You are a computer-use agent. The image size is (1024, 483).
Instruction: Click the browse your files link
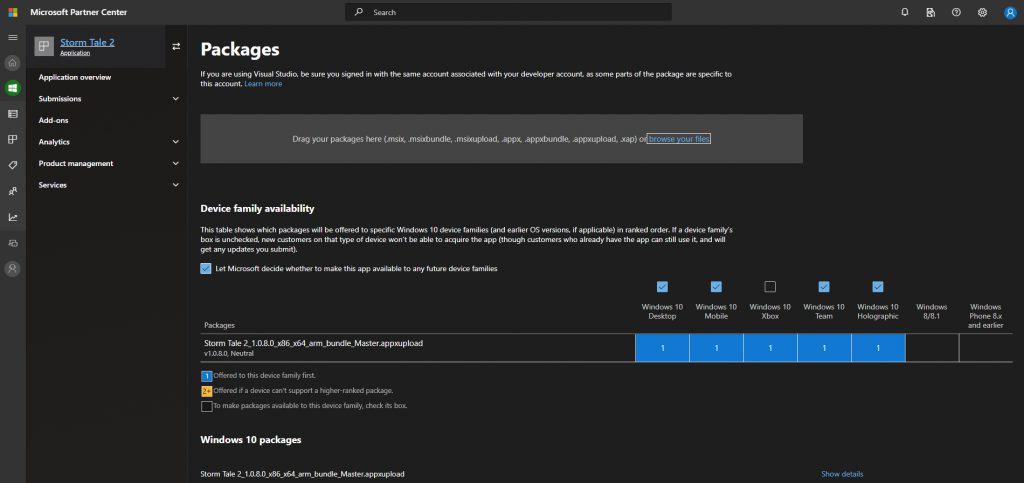click(679, 139)
